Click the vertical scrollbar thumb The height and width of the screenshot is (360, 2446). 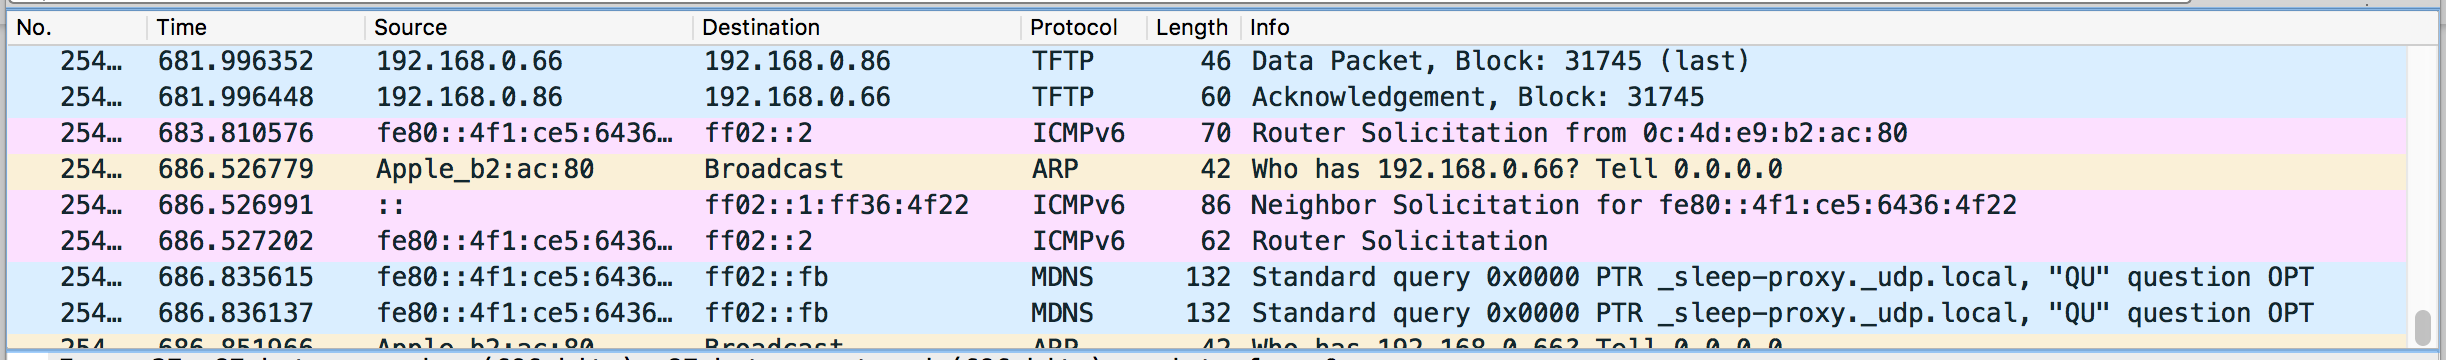pos(2422,327)
